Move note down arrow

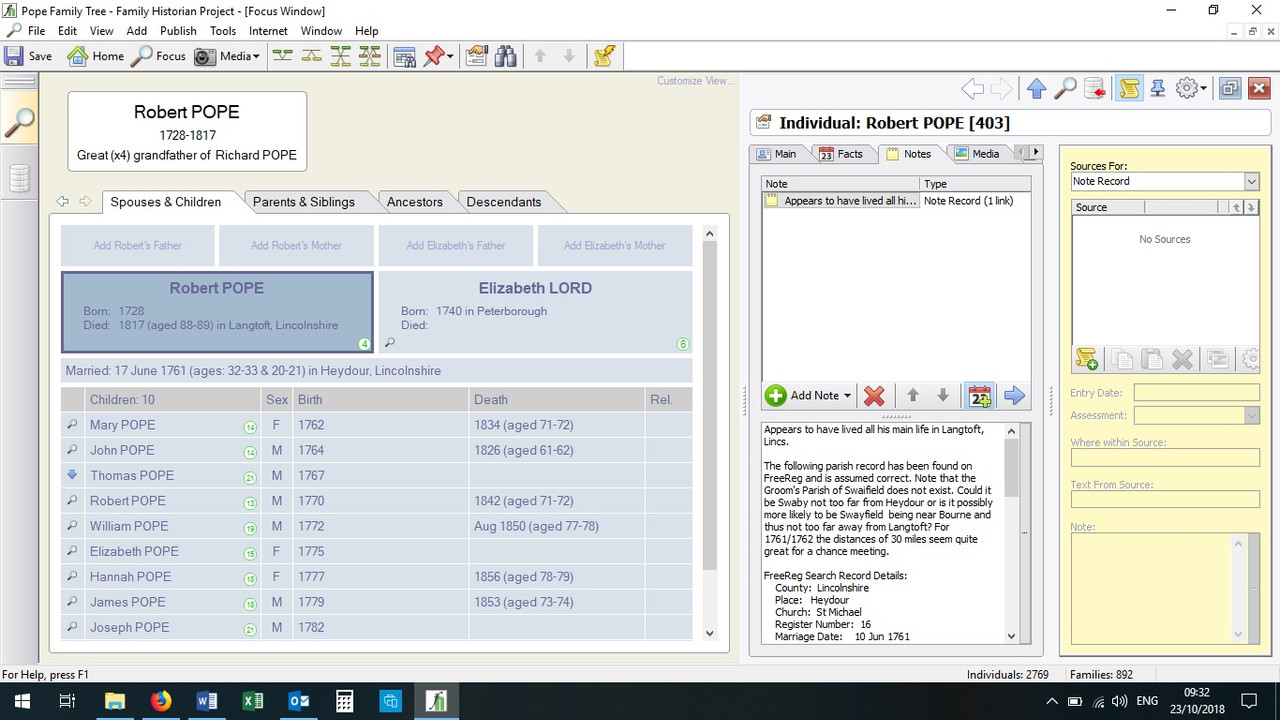tap(942, 395)
